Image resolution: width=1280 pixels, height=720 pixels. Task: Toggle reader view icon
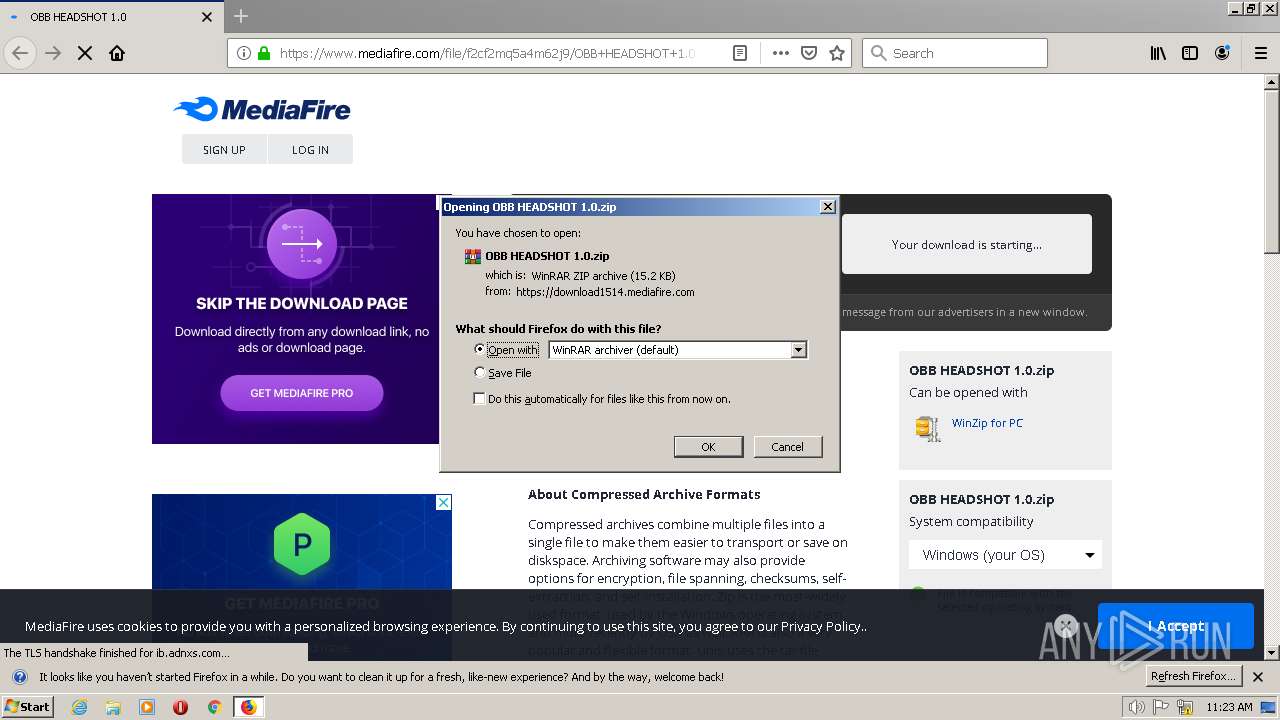[740, 53]
